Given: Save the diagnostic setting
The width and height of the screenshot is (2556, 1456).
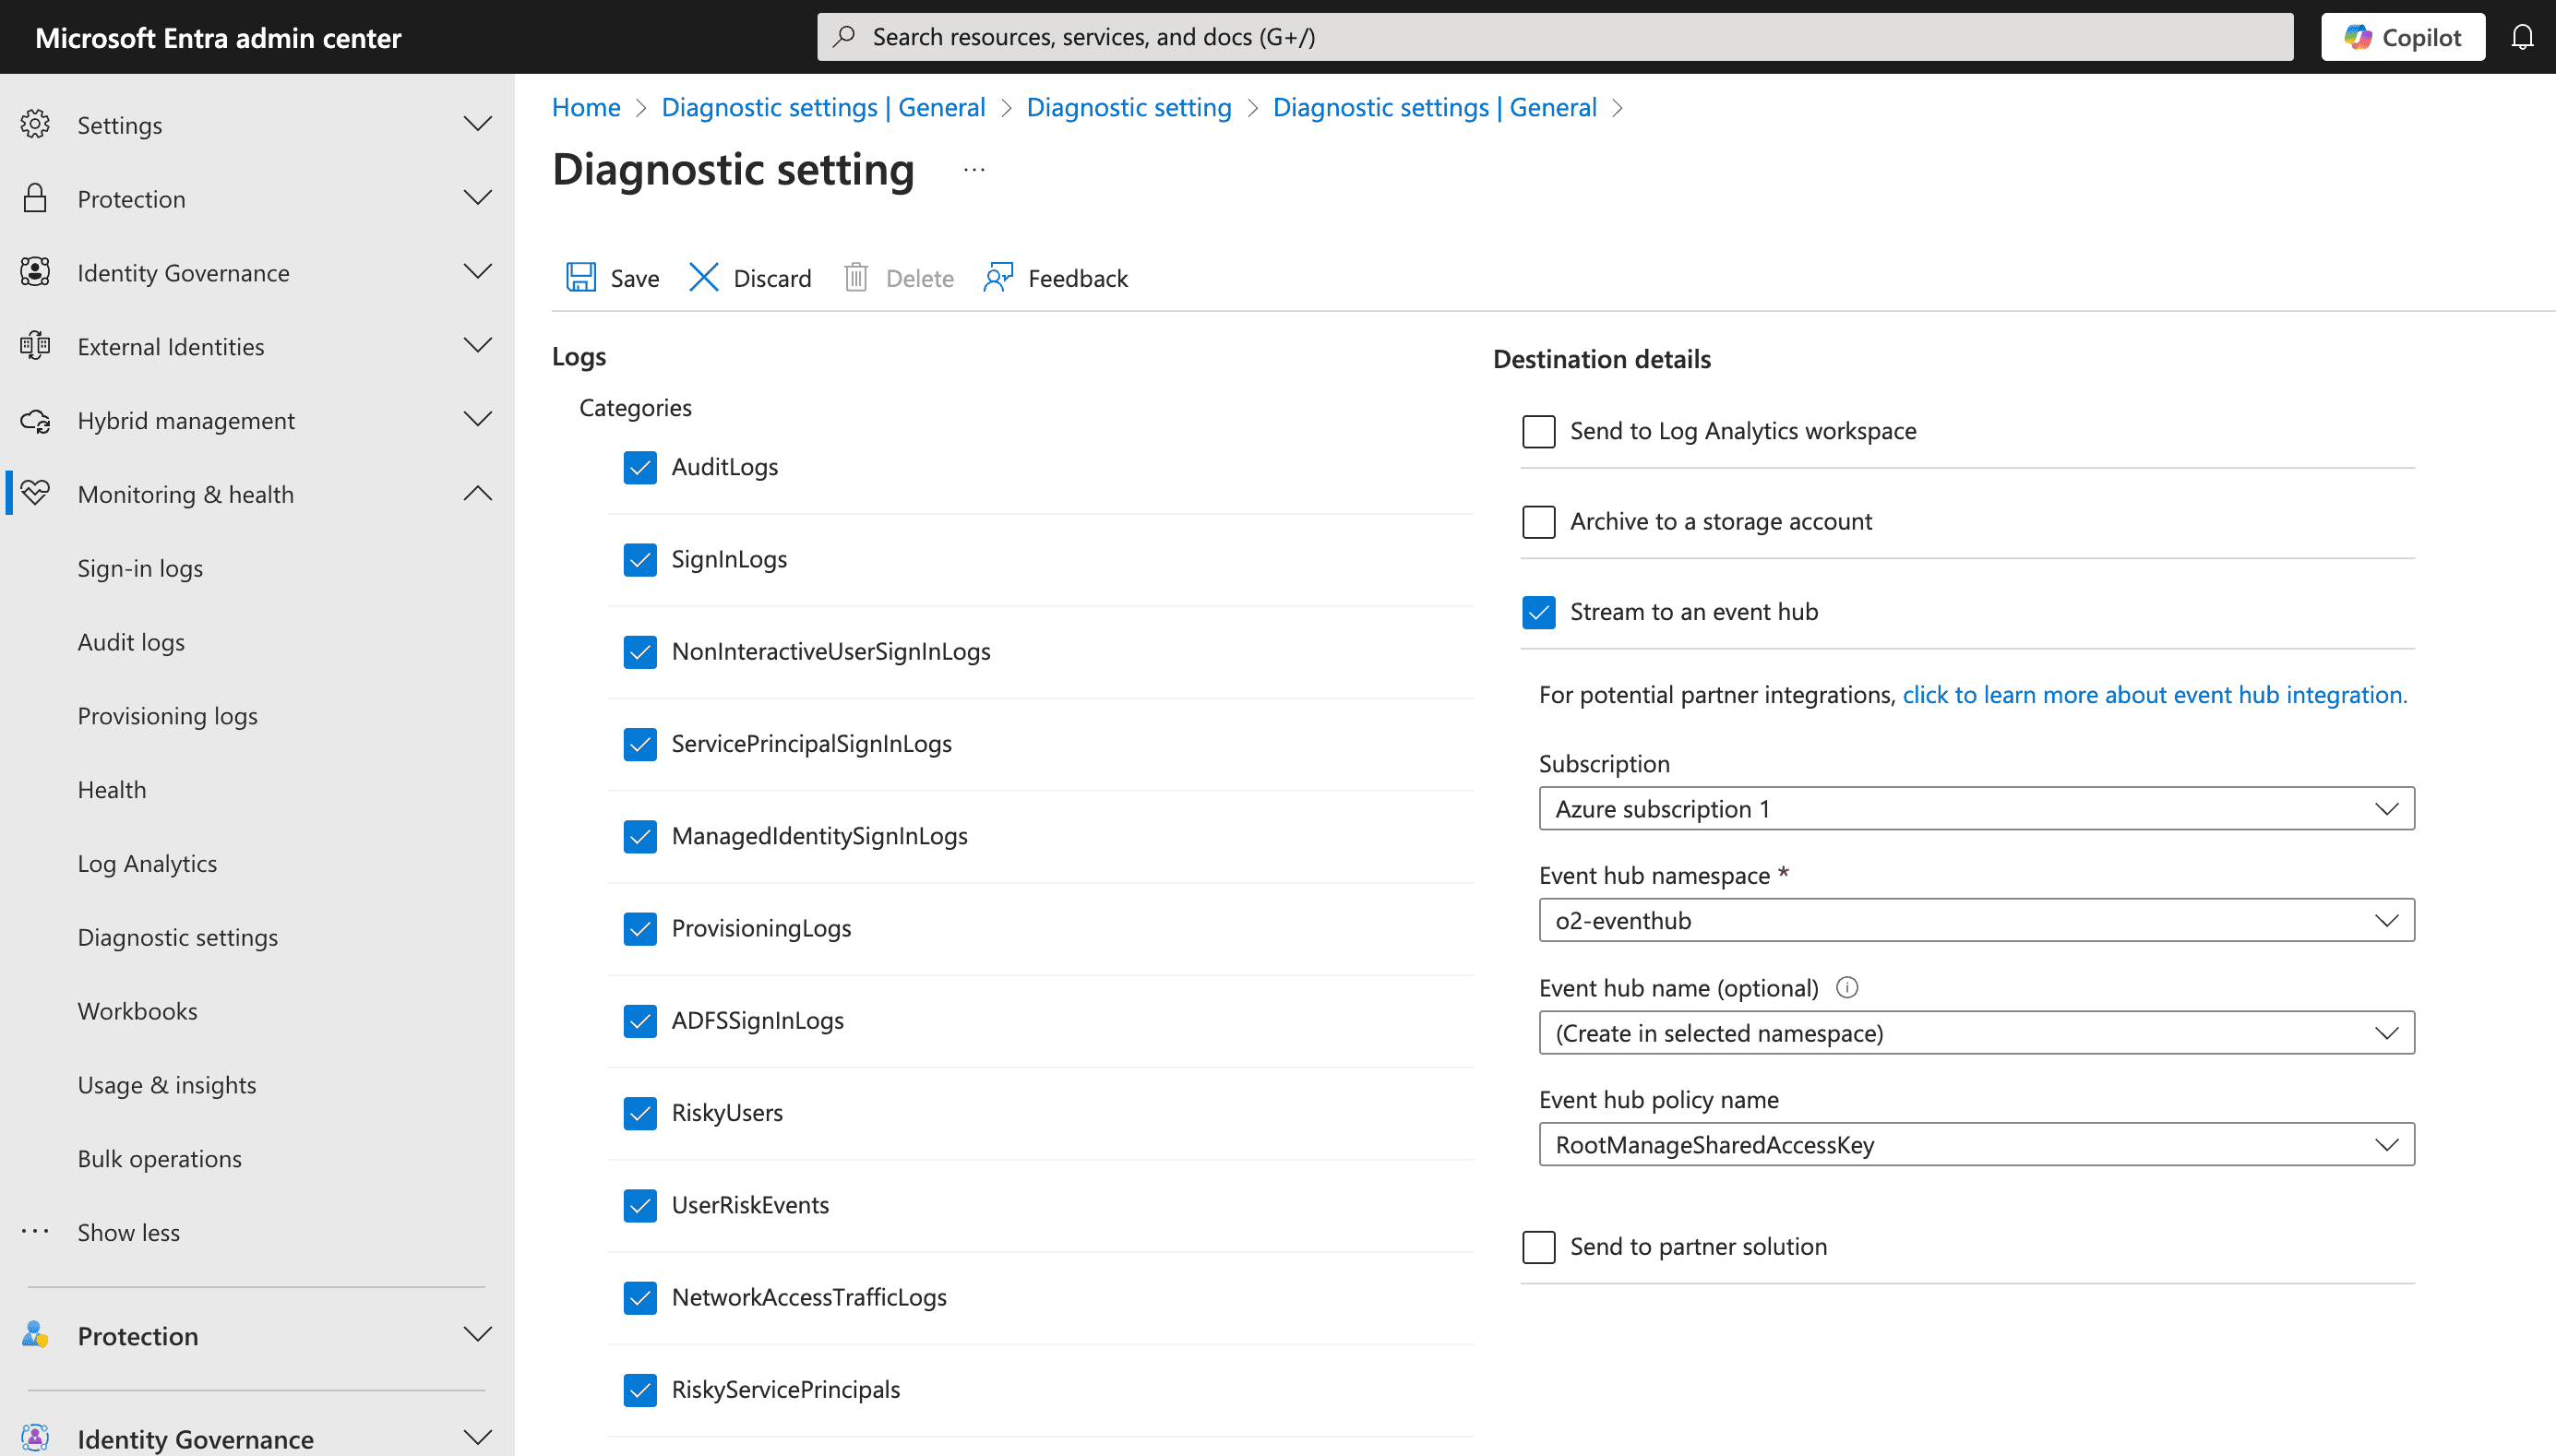Looking at the screenshot, I should 612,277.
